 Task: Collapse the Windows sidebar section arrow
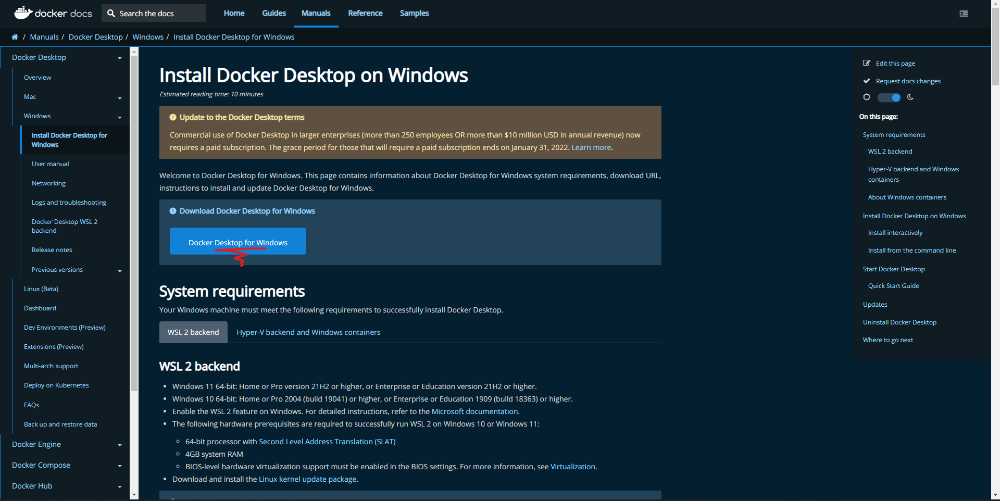click(x=119, y=117)
